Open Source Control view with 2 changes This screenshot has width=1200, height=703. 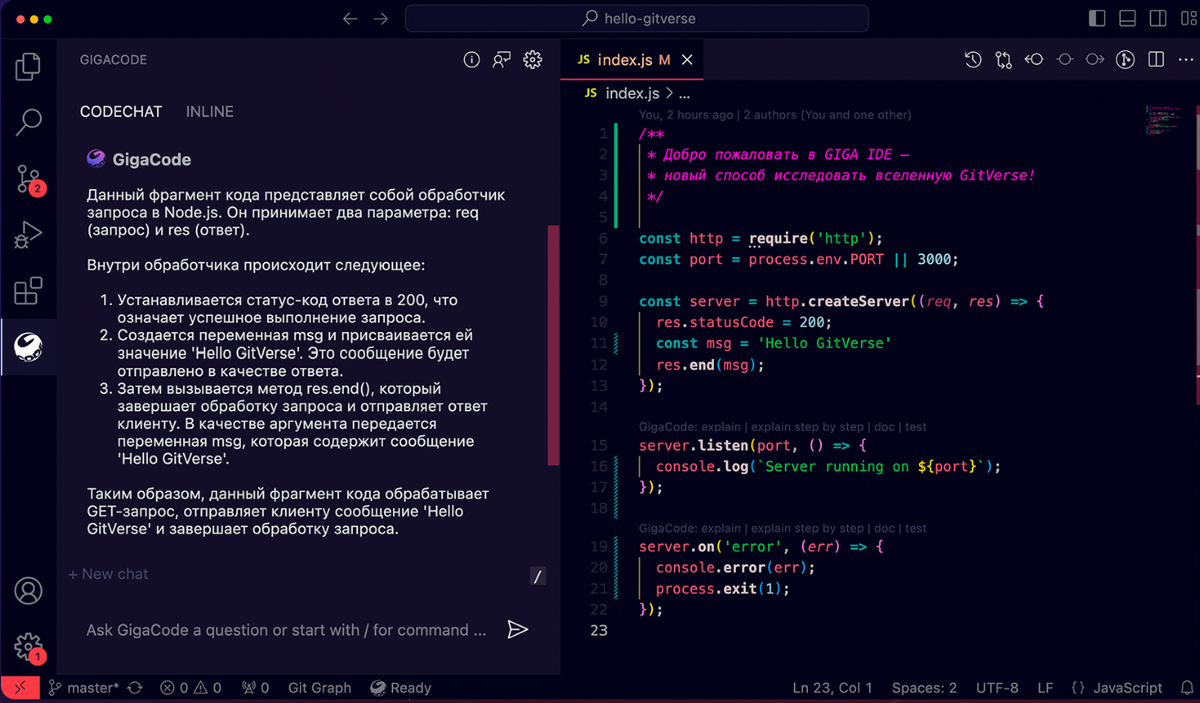(x=28, y=180)
